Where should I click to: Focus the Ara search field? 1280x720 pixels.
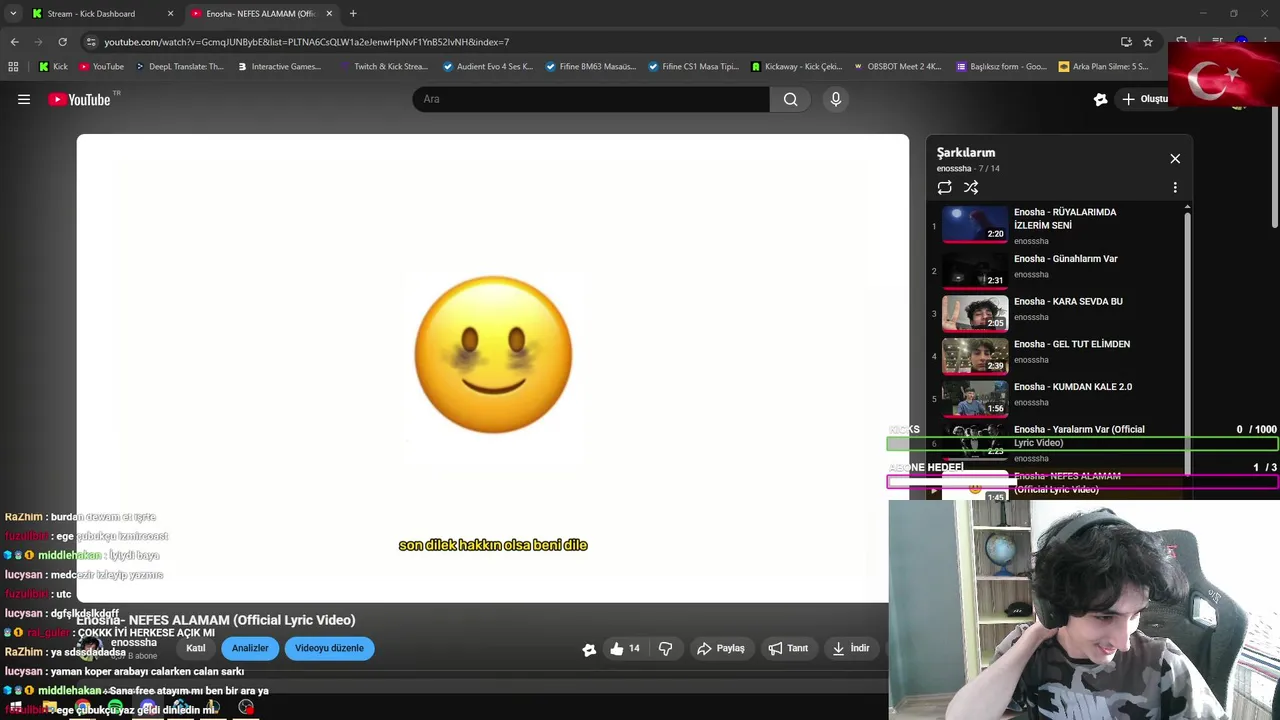coord(591,99)
